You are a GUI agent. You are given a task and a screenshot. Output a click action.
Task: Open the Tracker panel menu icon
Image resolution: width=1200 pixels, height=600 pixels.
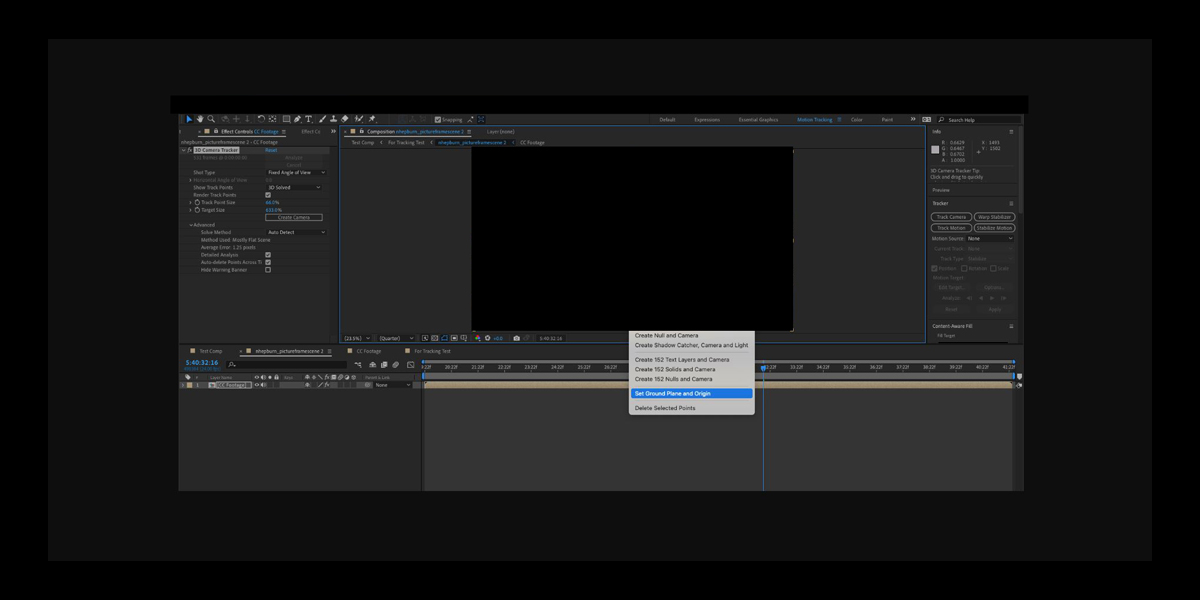pyautogui.click(x=1011, y=204)
